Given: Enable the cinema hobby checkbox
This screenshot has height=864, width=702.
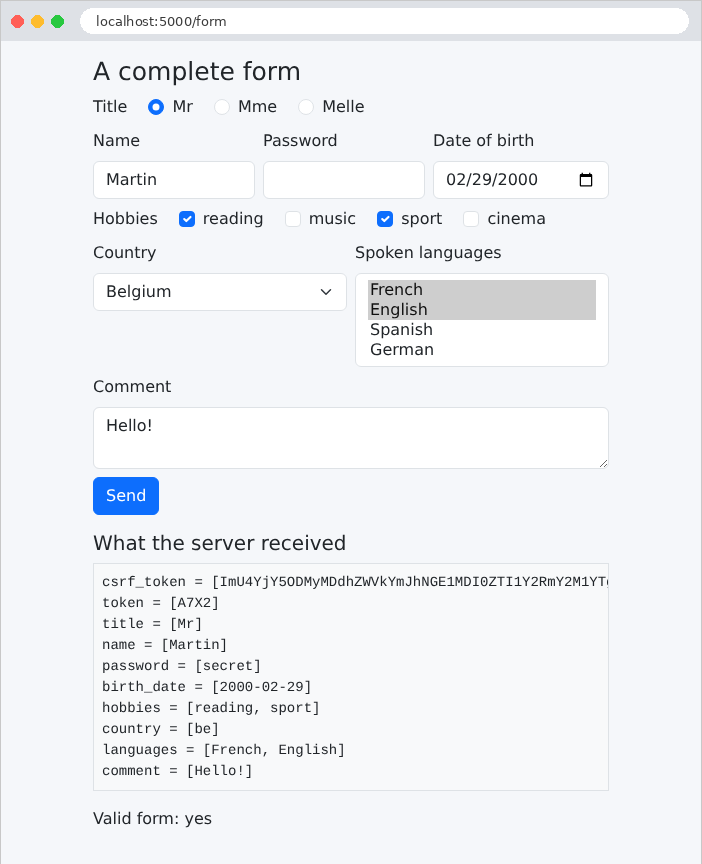Looking at the screenshot, I should [471, 219].
